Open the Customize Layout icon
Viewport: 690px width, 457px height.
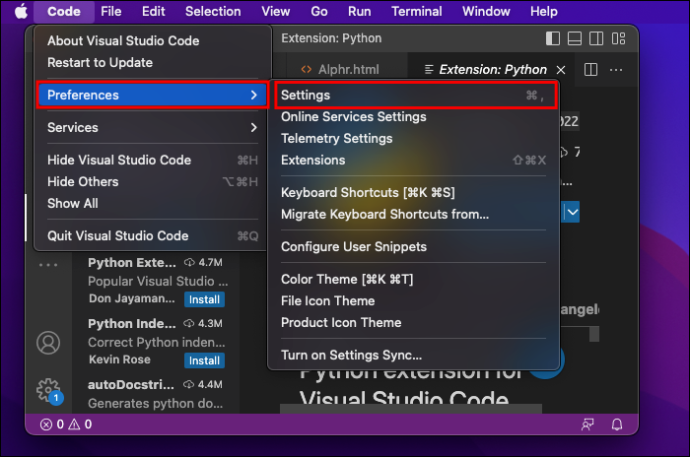tap(618, 38)
